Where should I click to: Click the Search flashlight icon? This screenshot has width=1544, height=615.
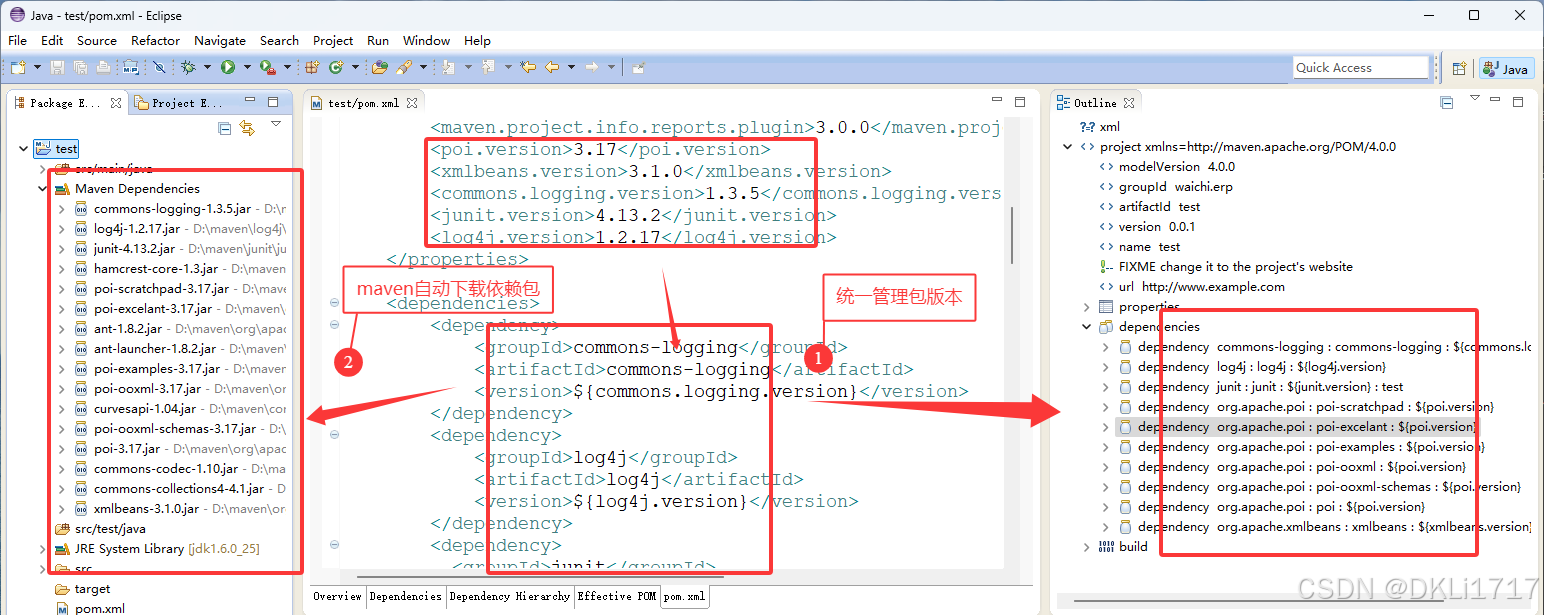[x=404, y=67]
